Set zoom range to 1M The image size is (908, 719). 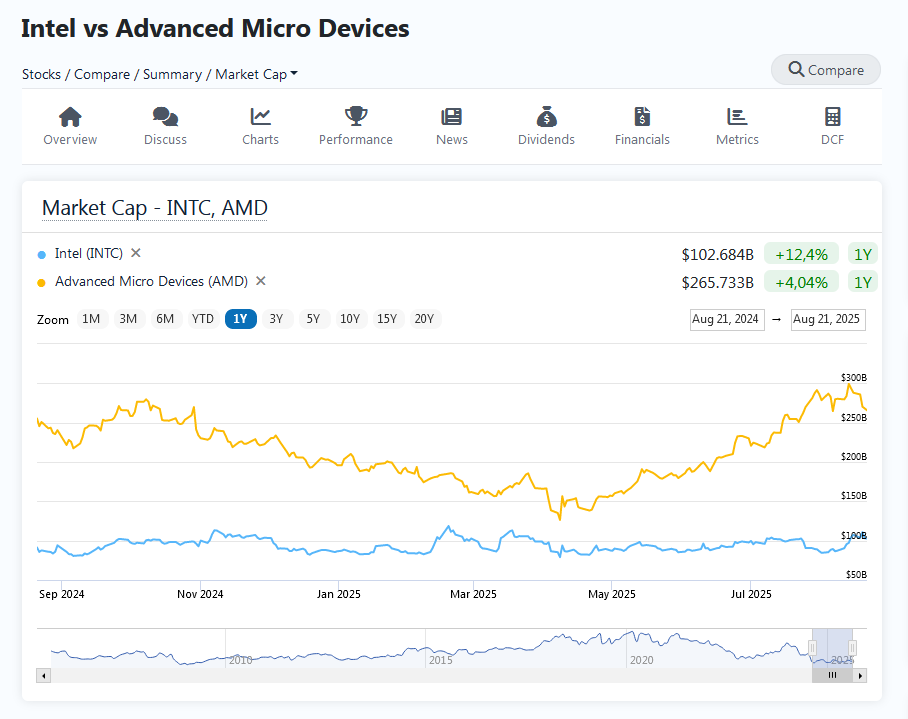[x=91, y=319]
